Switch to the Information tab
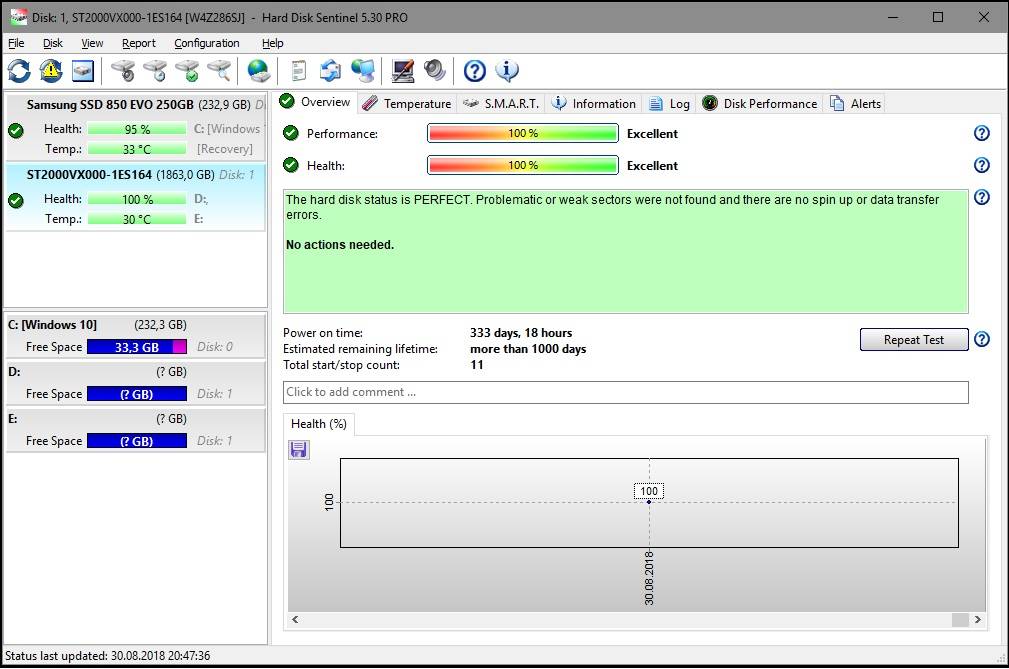The width and height of the screenshot is (1009, 669). click(594, 104)
